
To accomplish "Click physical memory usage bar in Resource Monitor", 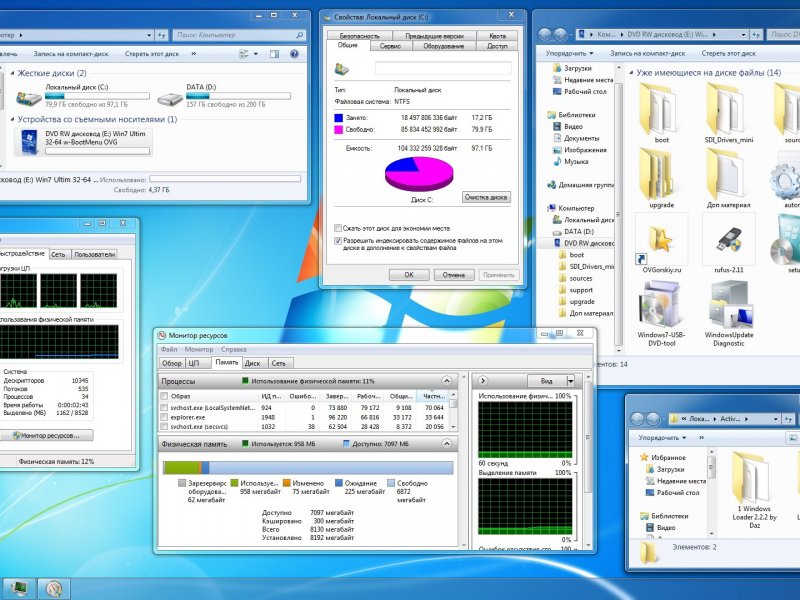I will point(308,467).
